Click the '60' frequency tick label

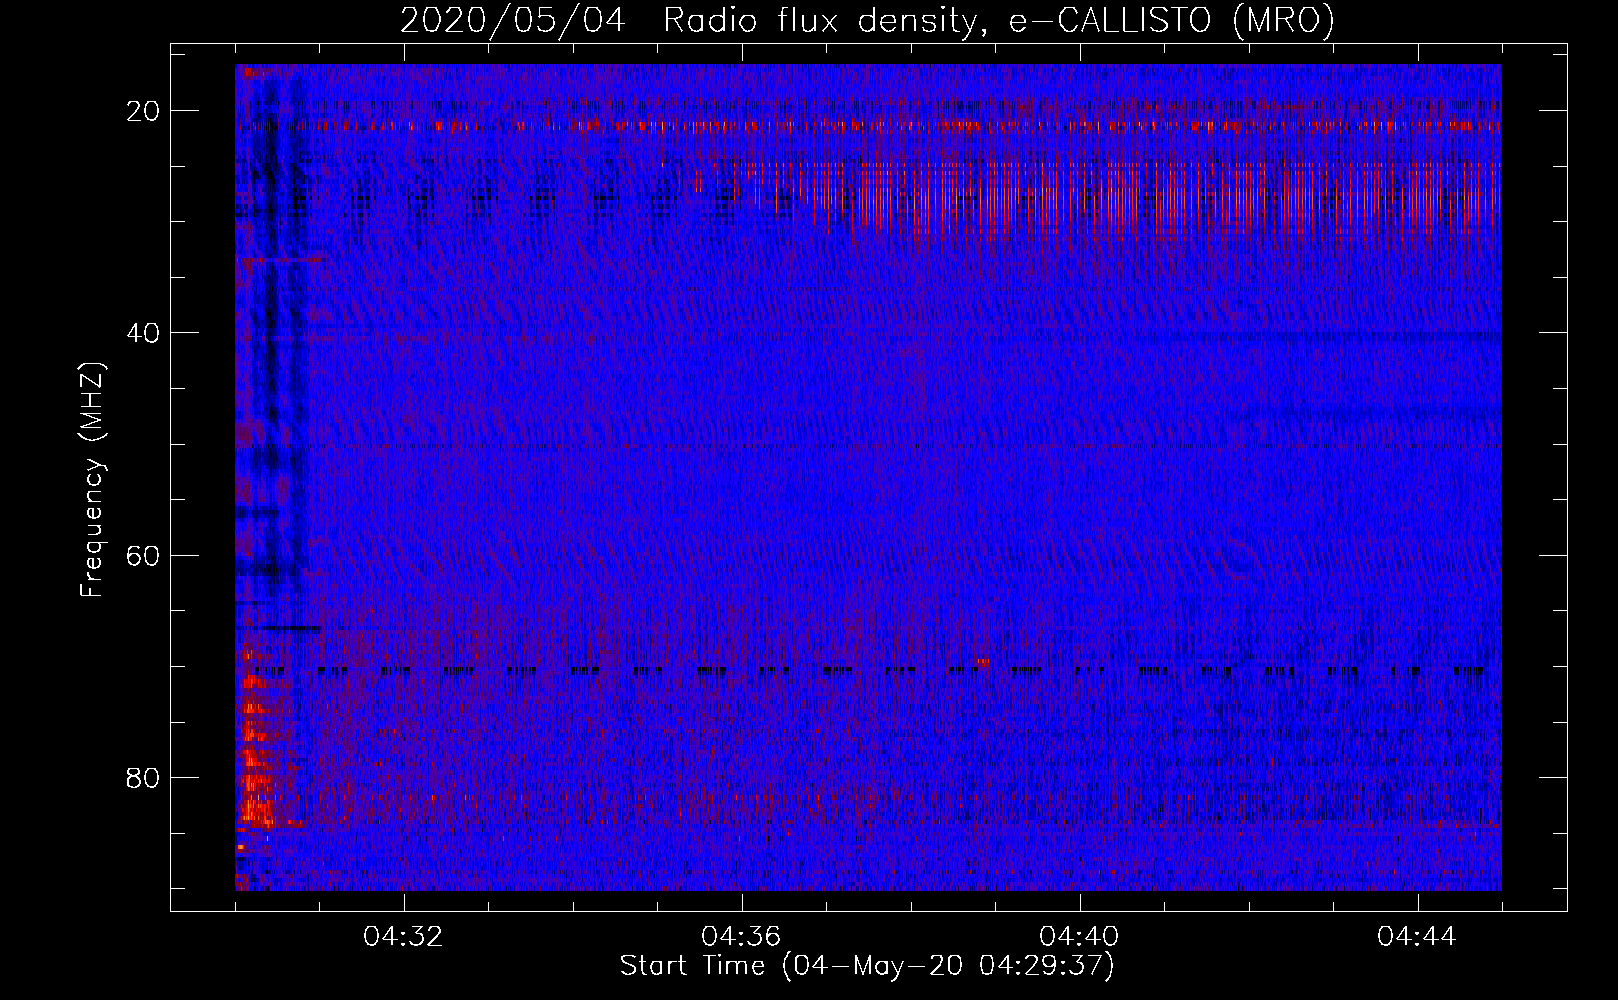click(144, 555)
